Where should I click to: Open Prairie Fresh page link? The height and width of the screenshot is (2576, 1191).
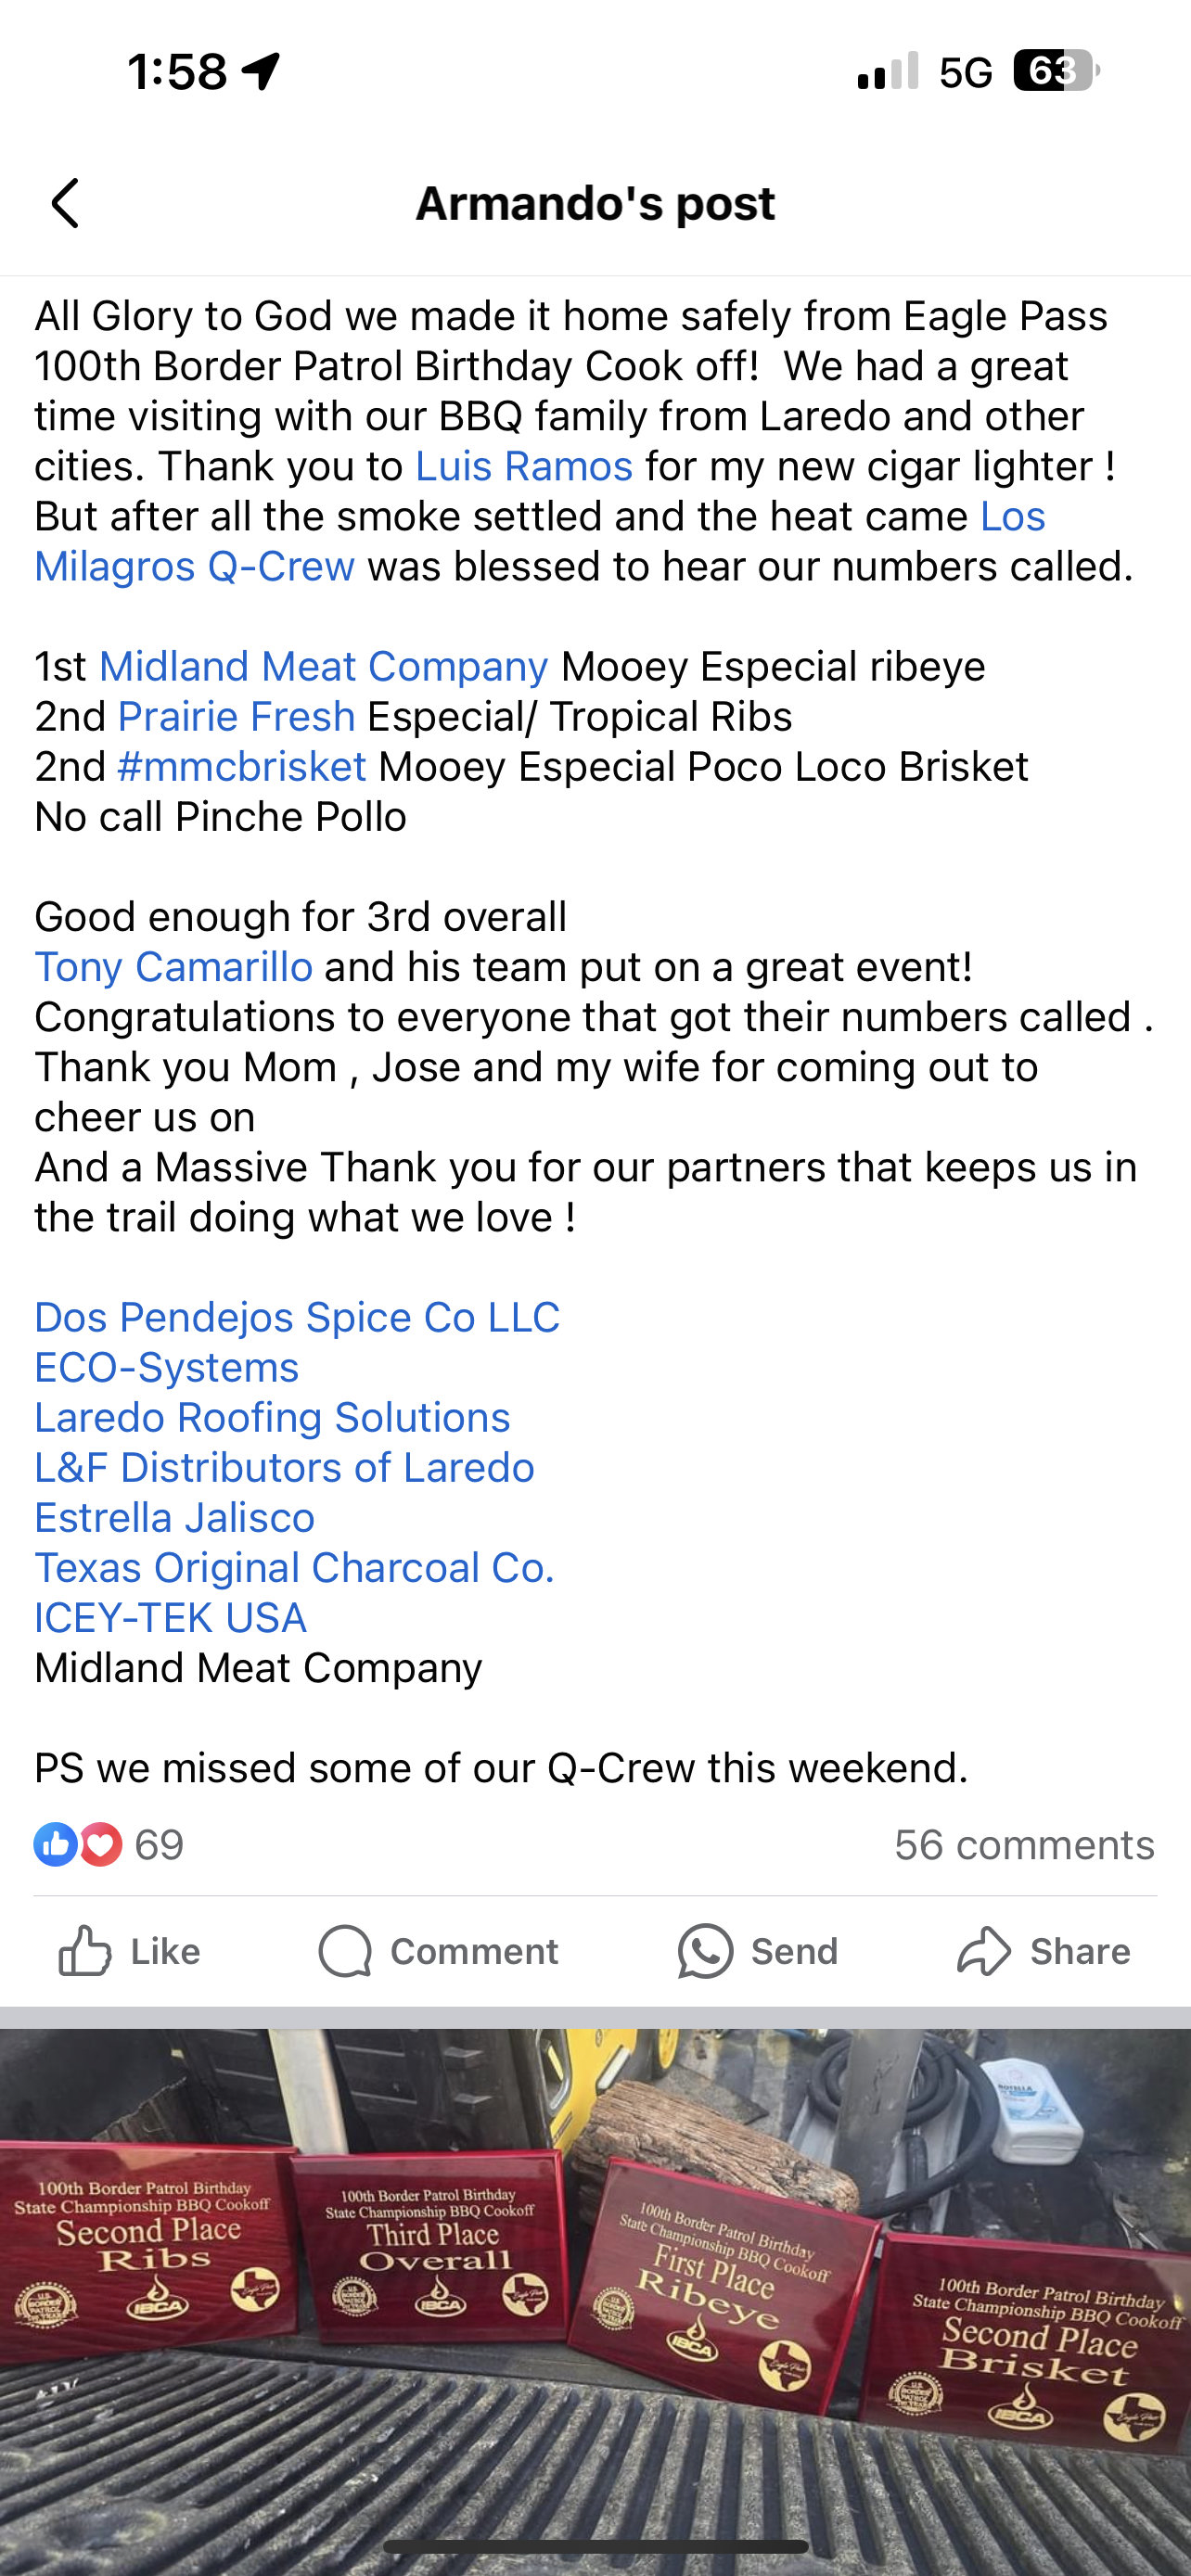tap(236, 716)
